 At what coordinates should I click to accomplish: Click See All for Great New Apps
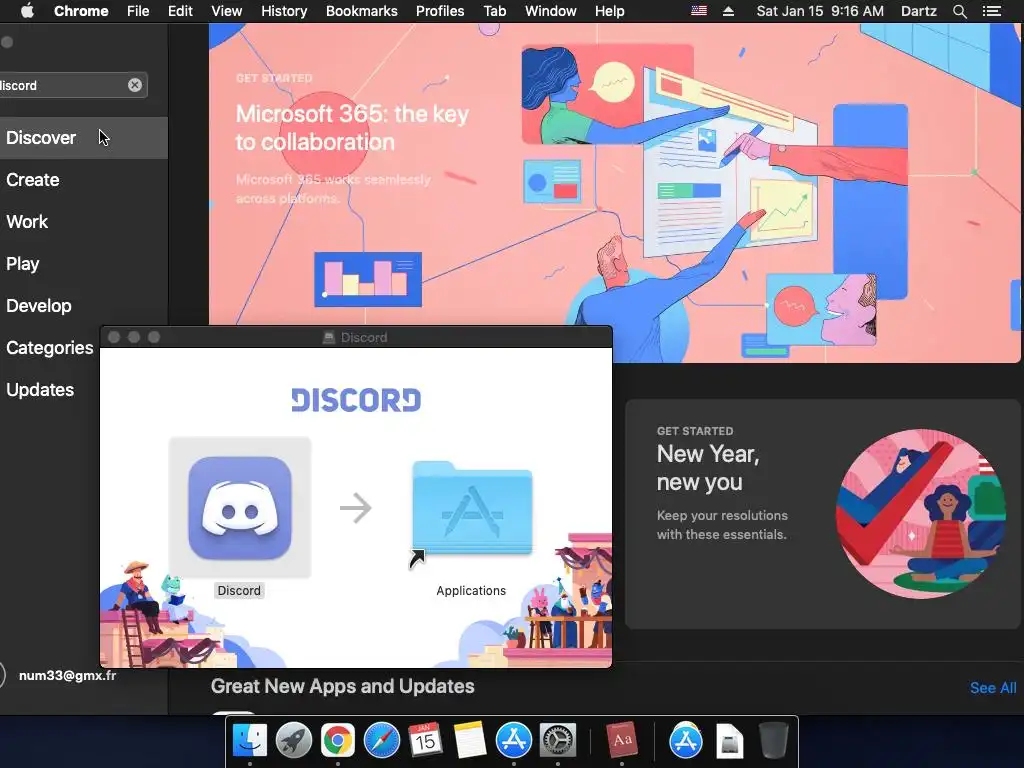pyautogui.click(x=993, y=688)
